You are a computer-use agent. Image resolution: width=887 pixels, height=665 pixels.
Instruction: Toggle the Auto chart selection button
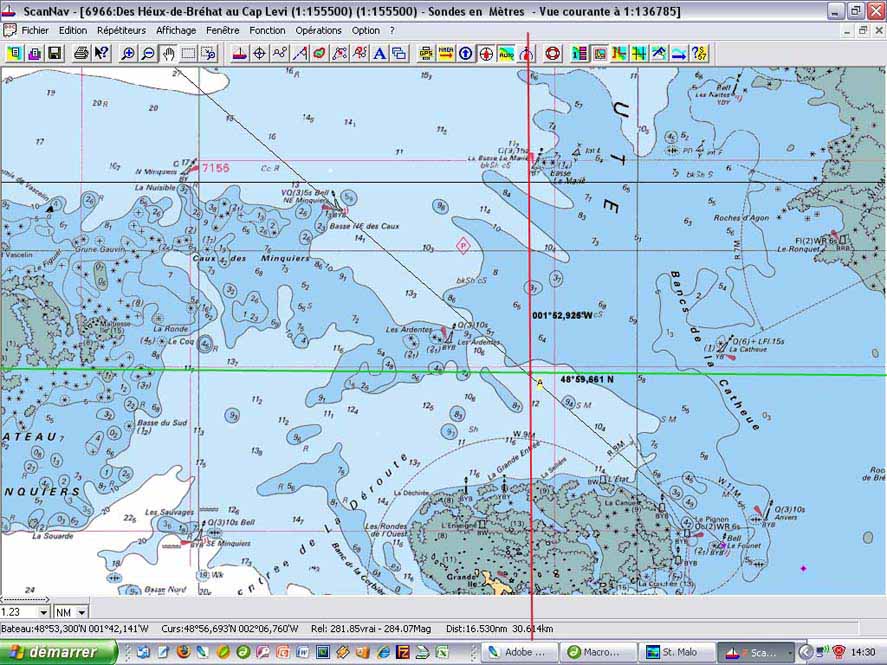pyautogui.click(x=506, y=54)
